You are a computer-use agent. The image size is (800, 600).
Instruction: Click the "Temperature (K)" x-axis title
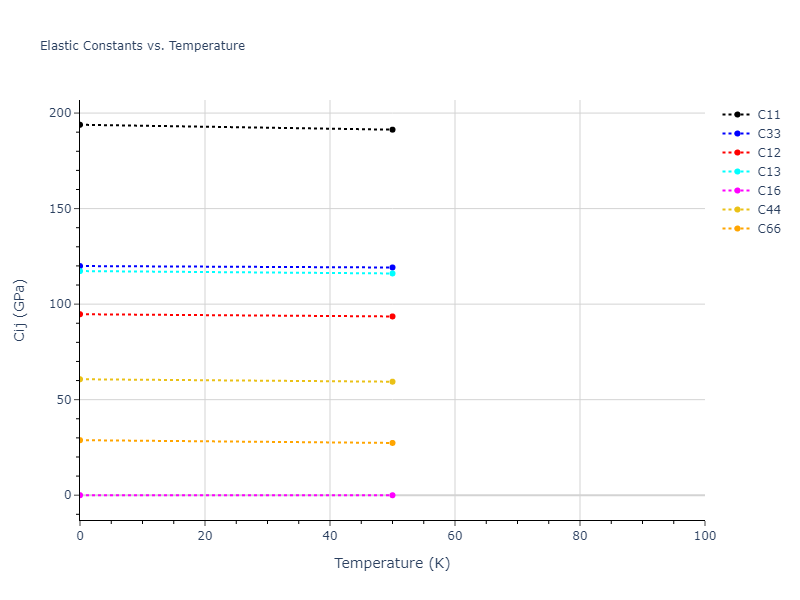(392, 563)
